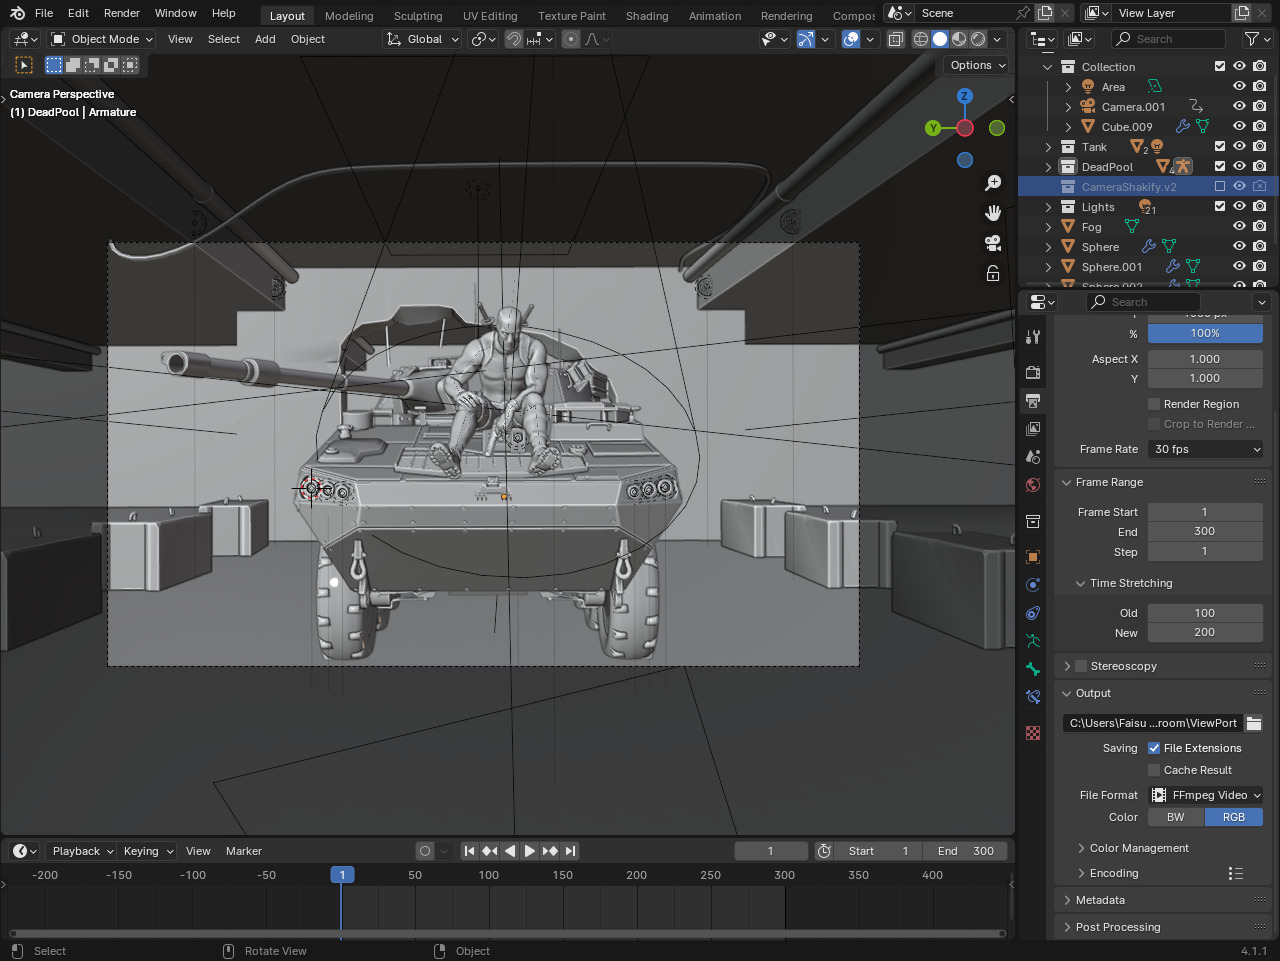Screen dimensions: 1280x961
Task: Select RGB color mode for output
Action: [1234, 817]
